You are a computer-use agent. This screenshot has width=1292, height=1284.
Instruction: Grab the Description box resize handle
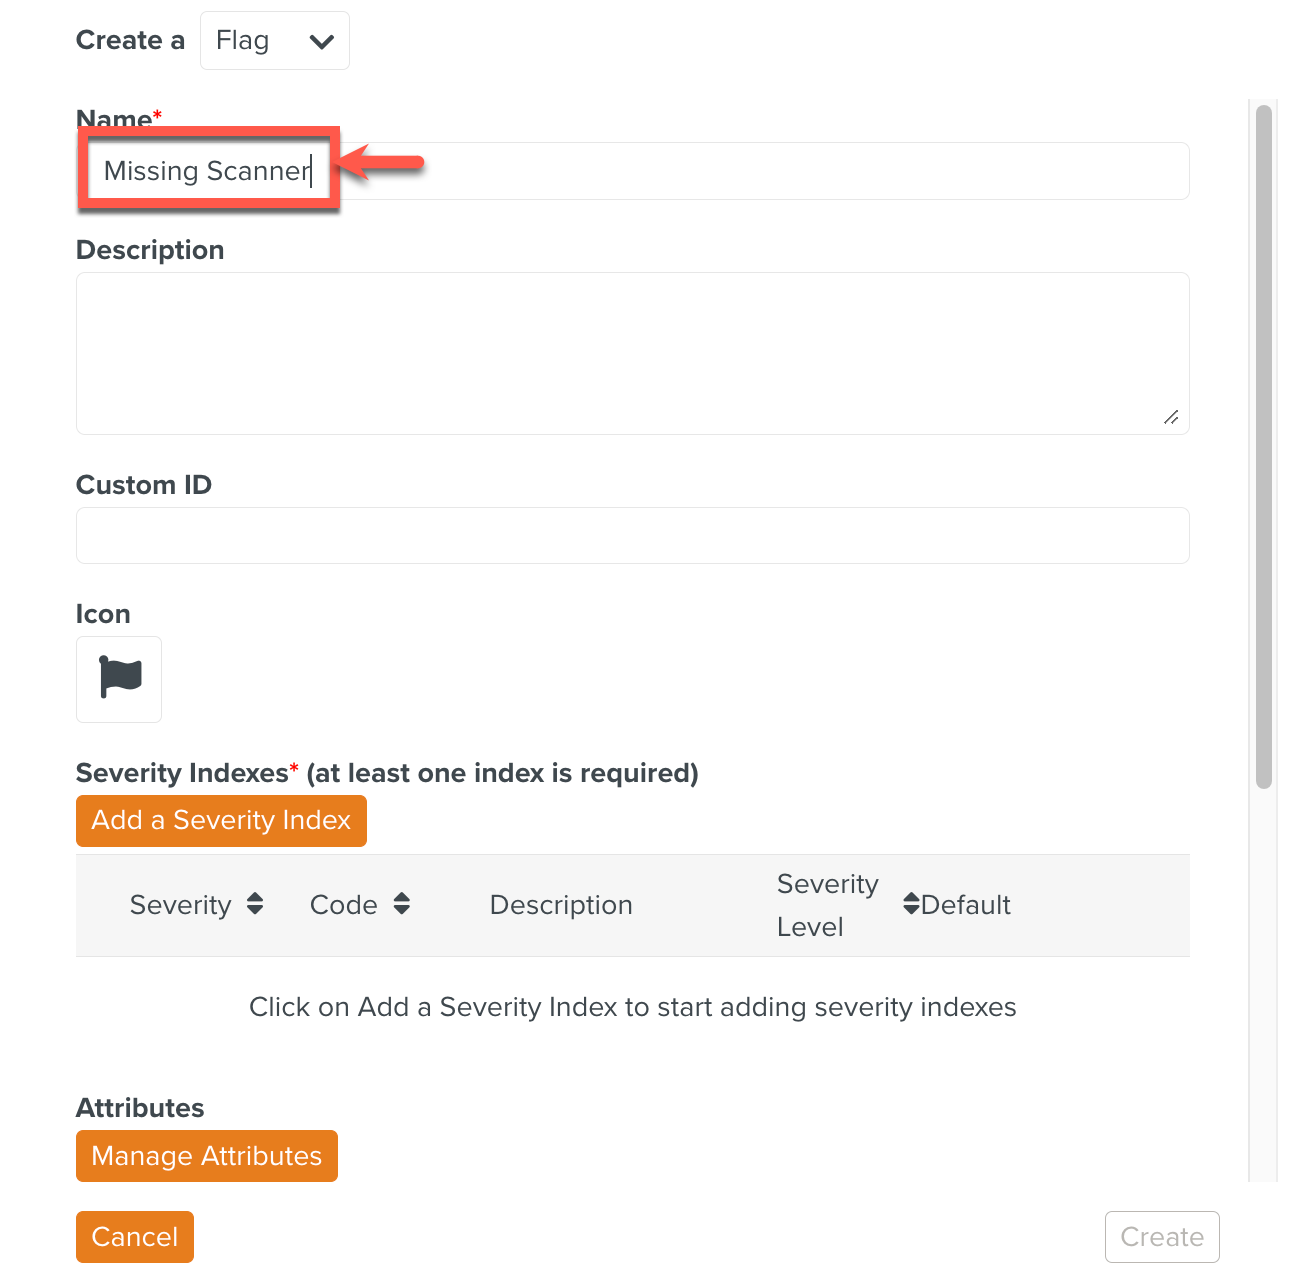click(1171, 417)
